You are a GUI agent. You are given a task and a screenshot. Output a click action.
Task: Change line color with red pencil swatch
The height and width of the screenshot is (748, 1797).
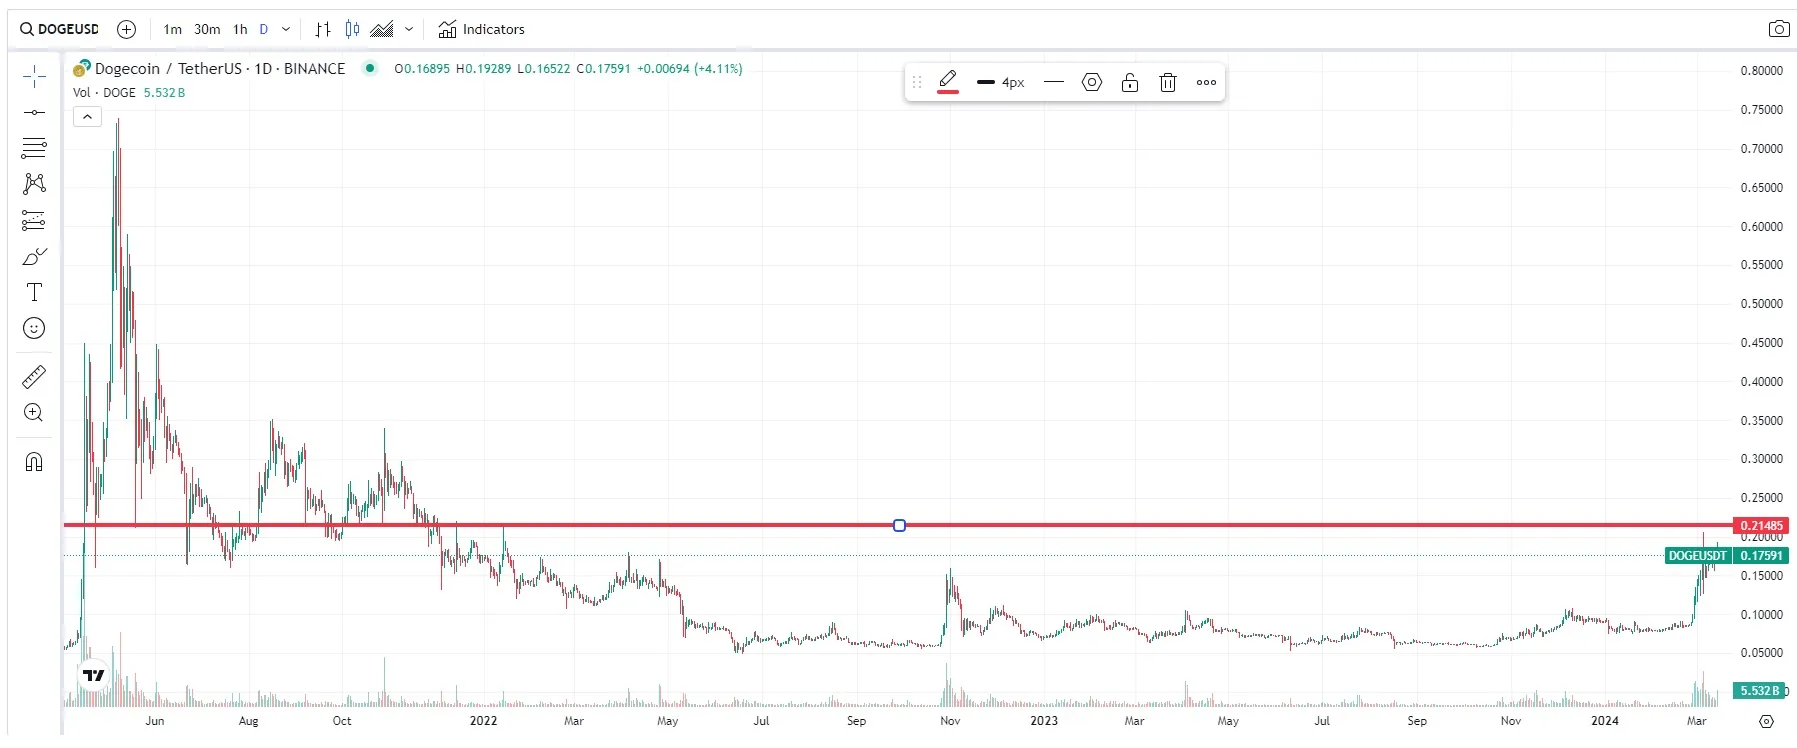[948, 82]
